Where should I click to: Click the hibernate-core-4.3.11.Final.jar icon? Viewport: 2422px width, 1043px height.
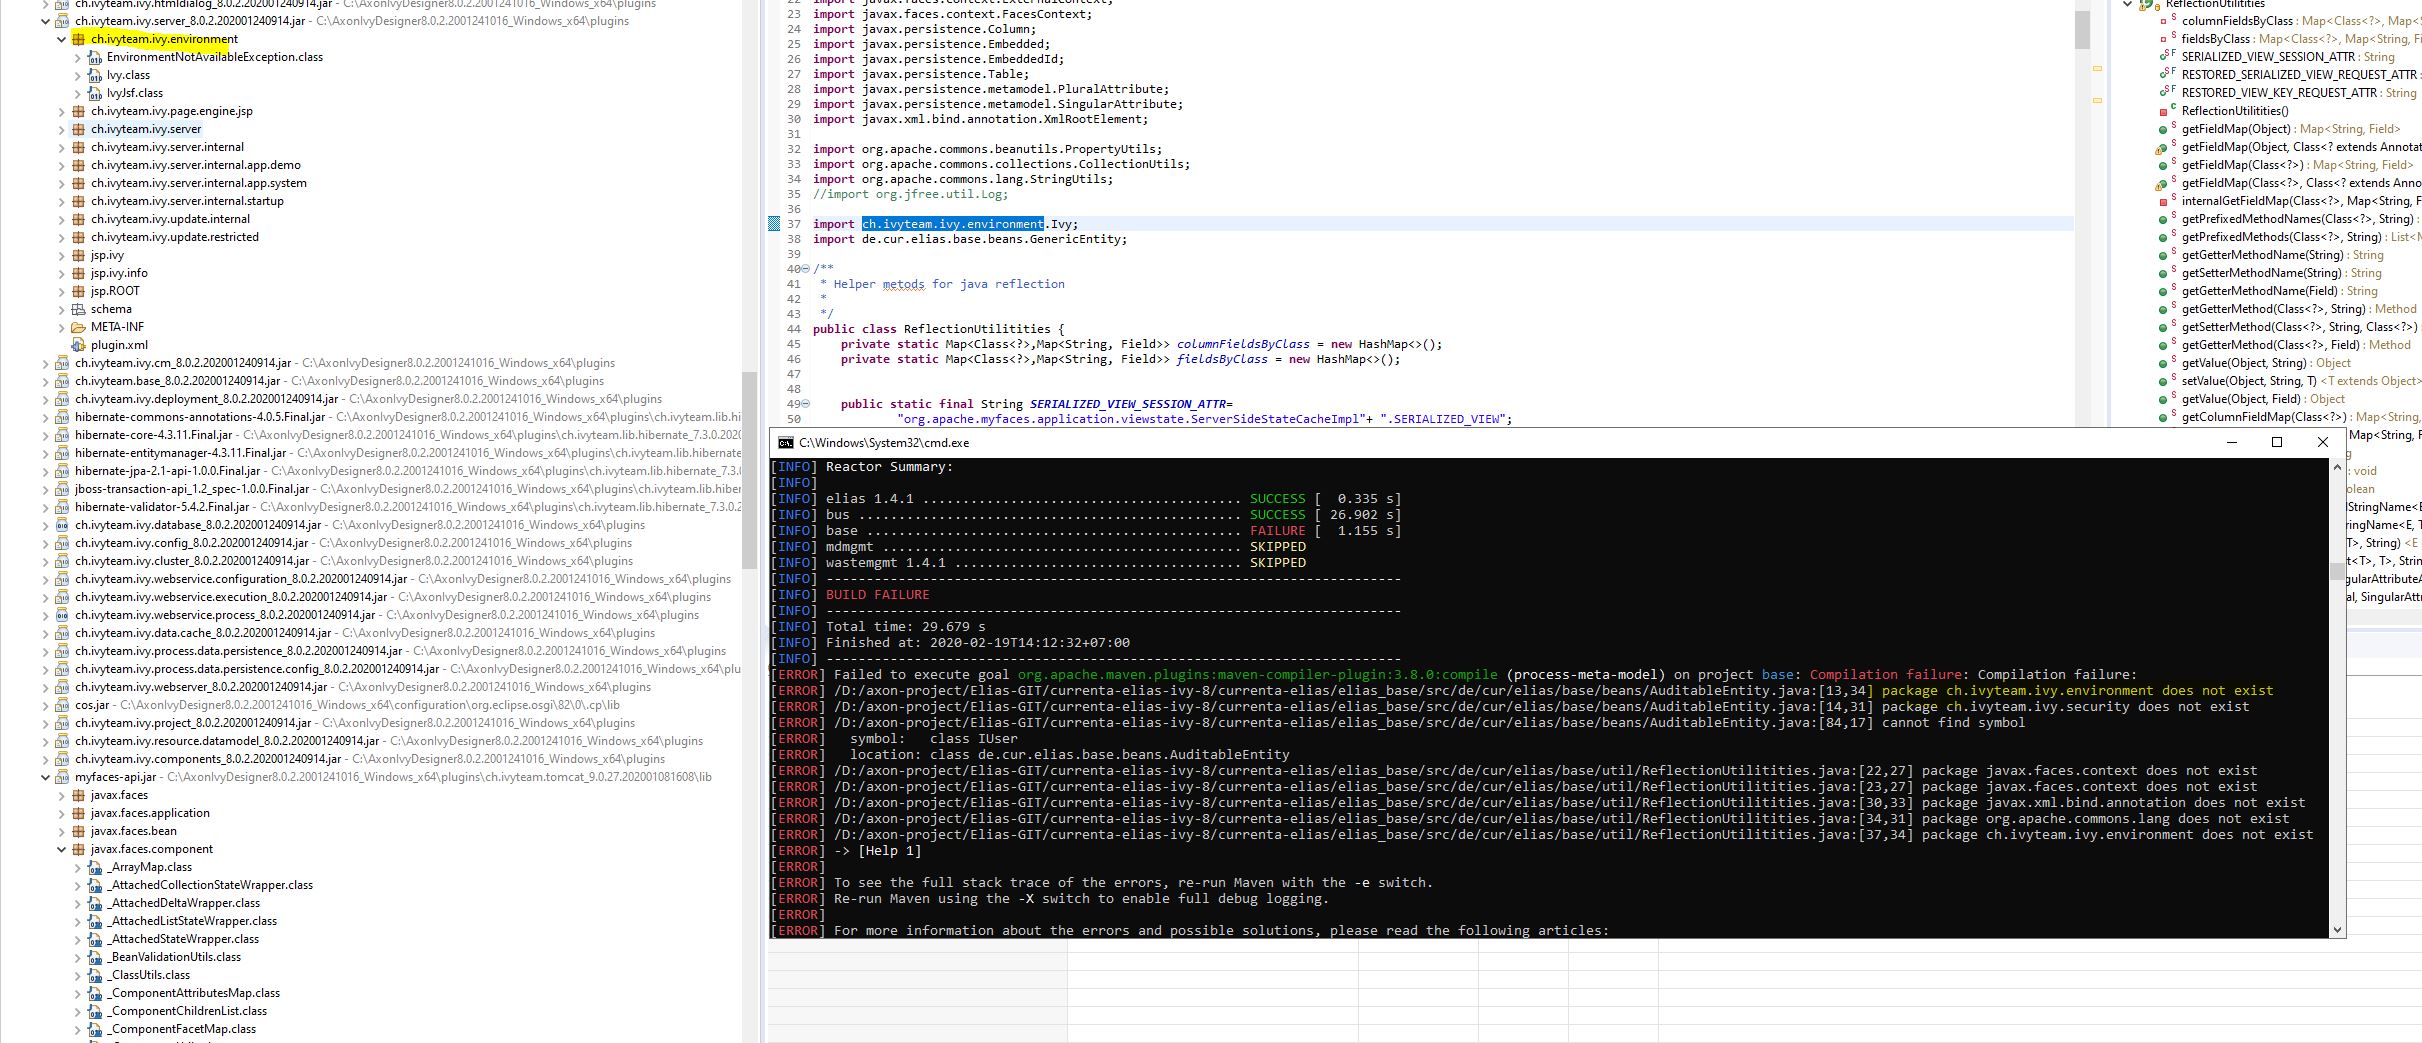[x=62, y=435]
